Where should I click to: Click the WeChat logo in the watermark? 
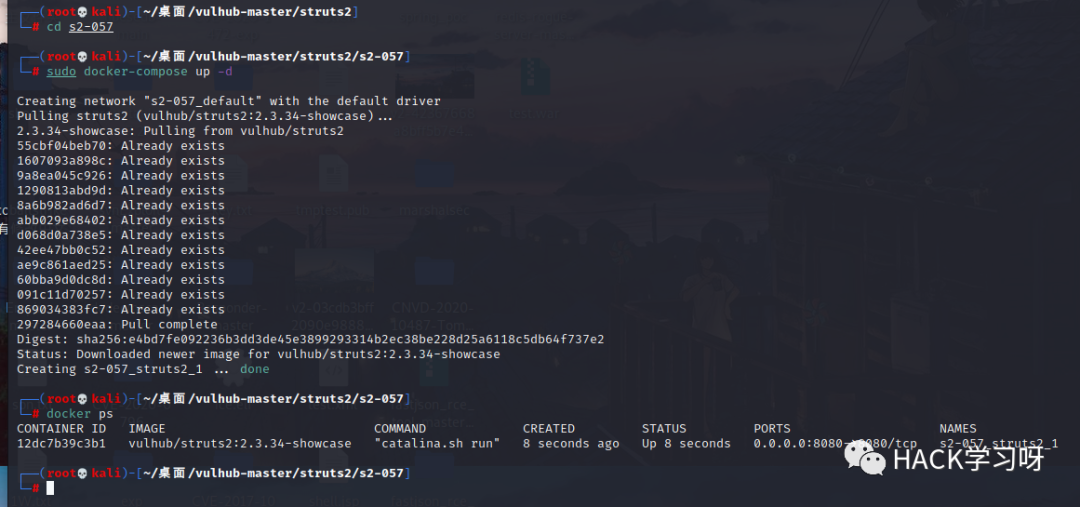tap(865, 458)
